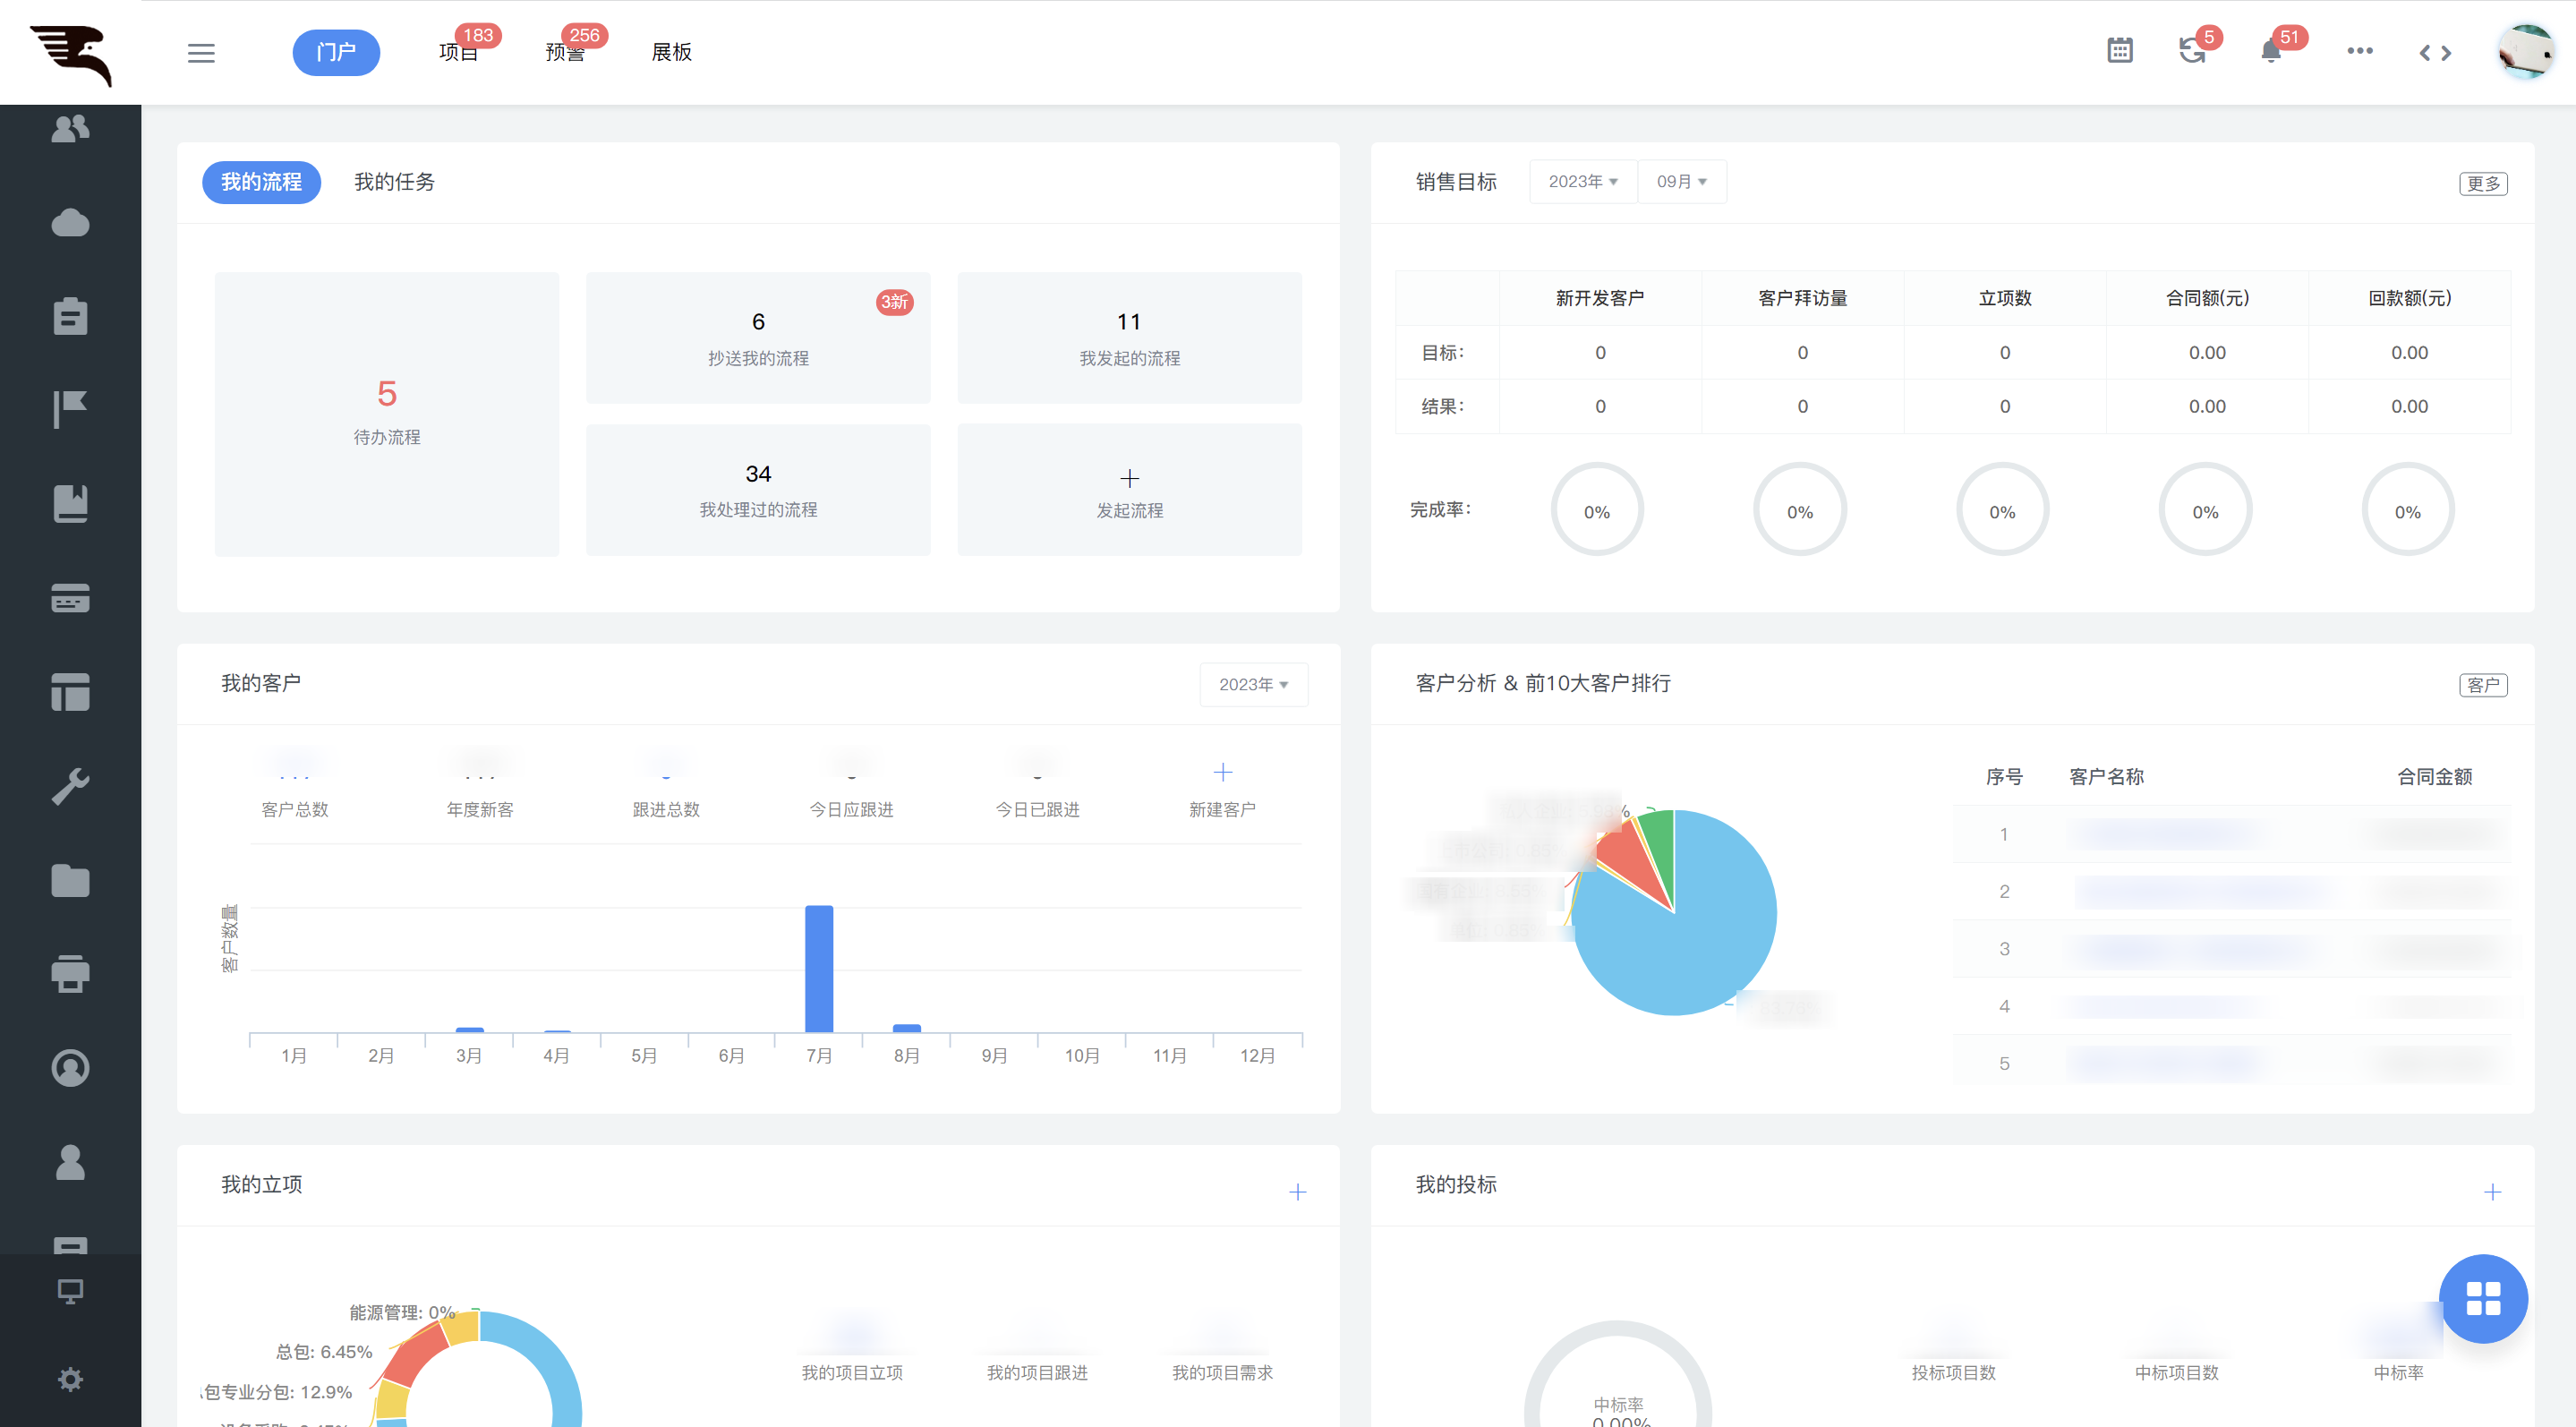Expand the 2023年 sales target year dropdown
Screen dimensions: 2576x1427
(x=1582, y=182)
